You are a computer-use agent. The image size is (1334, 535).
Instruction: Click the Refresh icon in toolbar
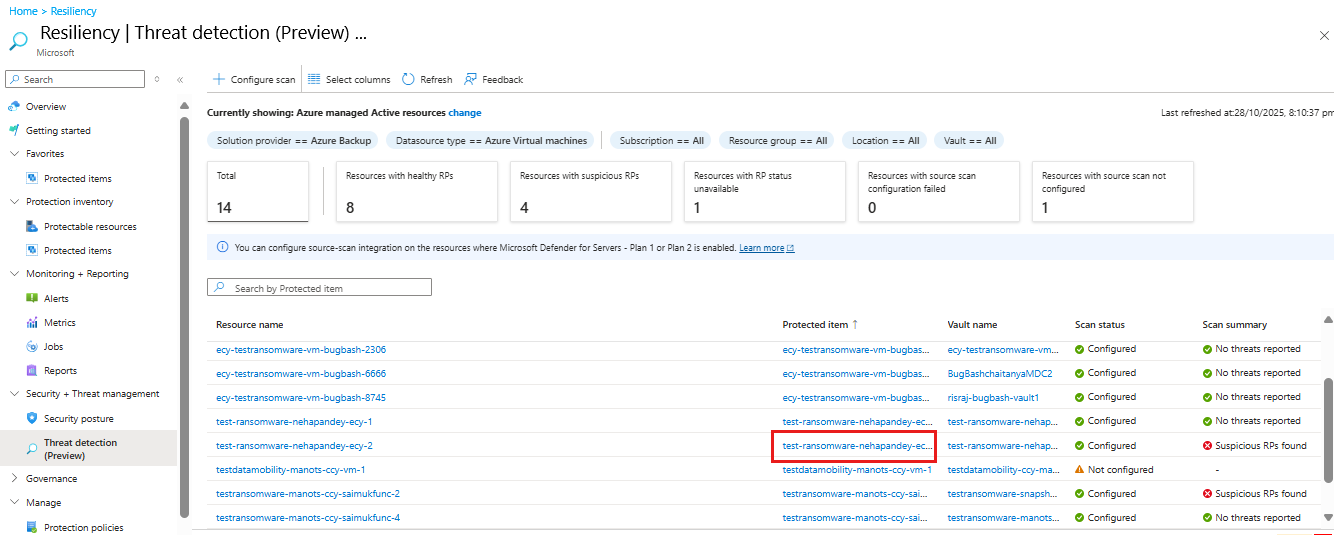pyautogui.click(x=408, y=79)
